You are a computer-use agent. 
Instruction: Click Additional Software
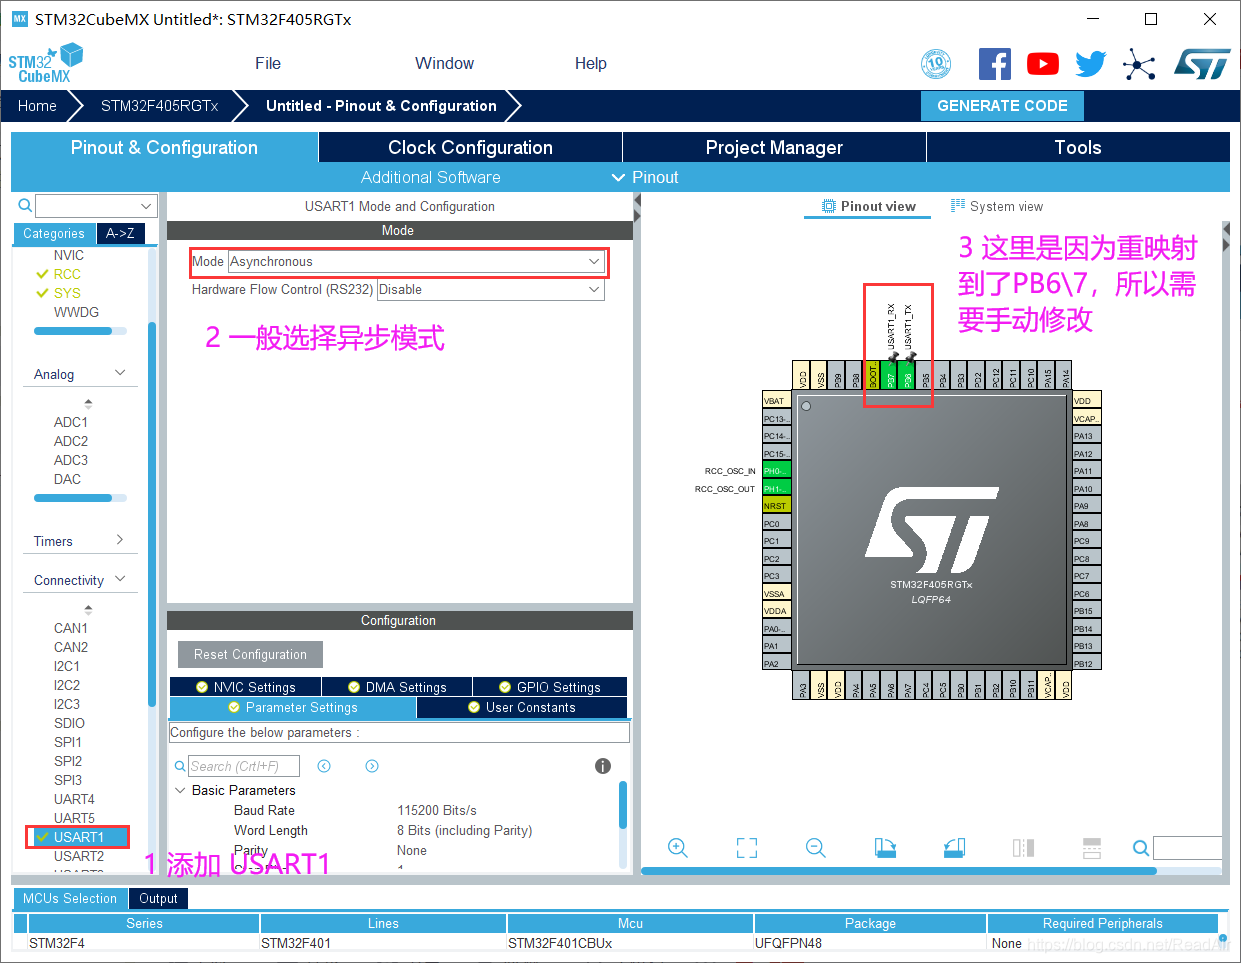pyautogui.click(x=431, y=177)
